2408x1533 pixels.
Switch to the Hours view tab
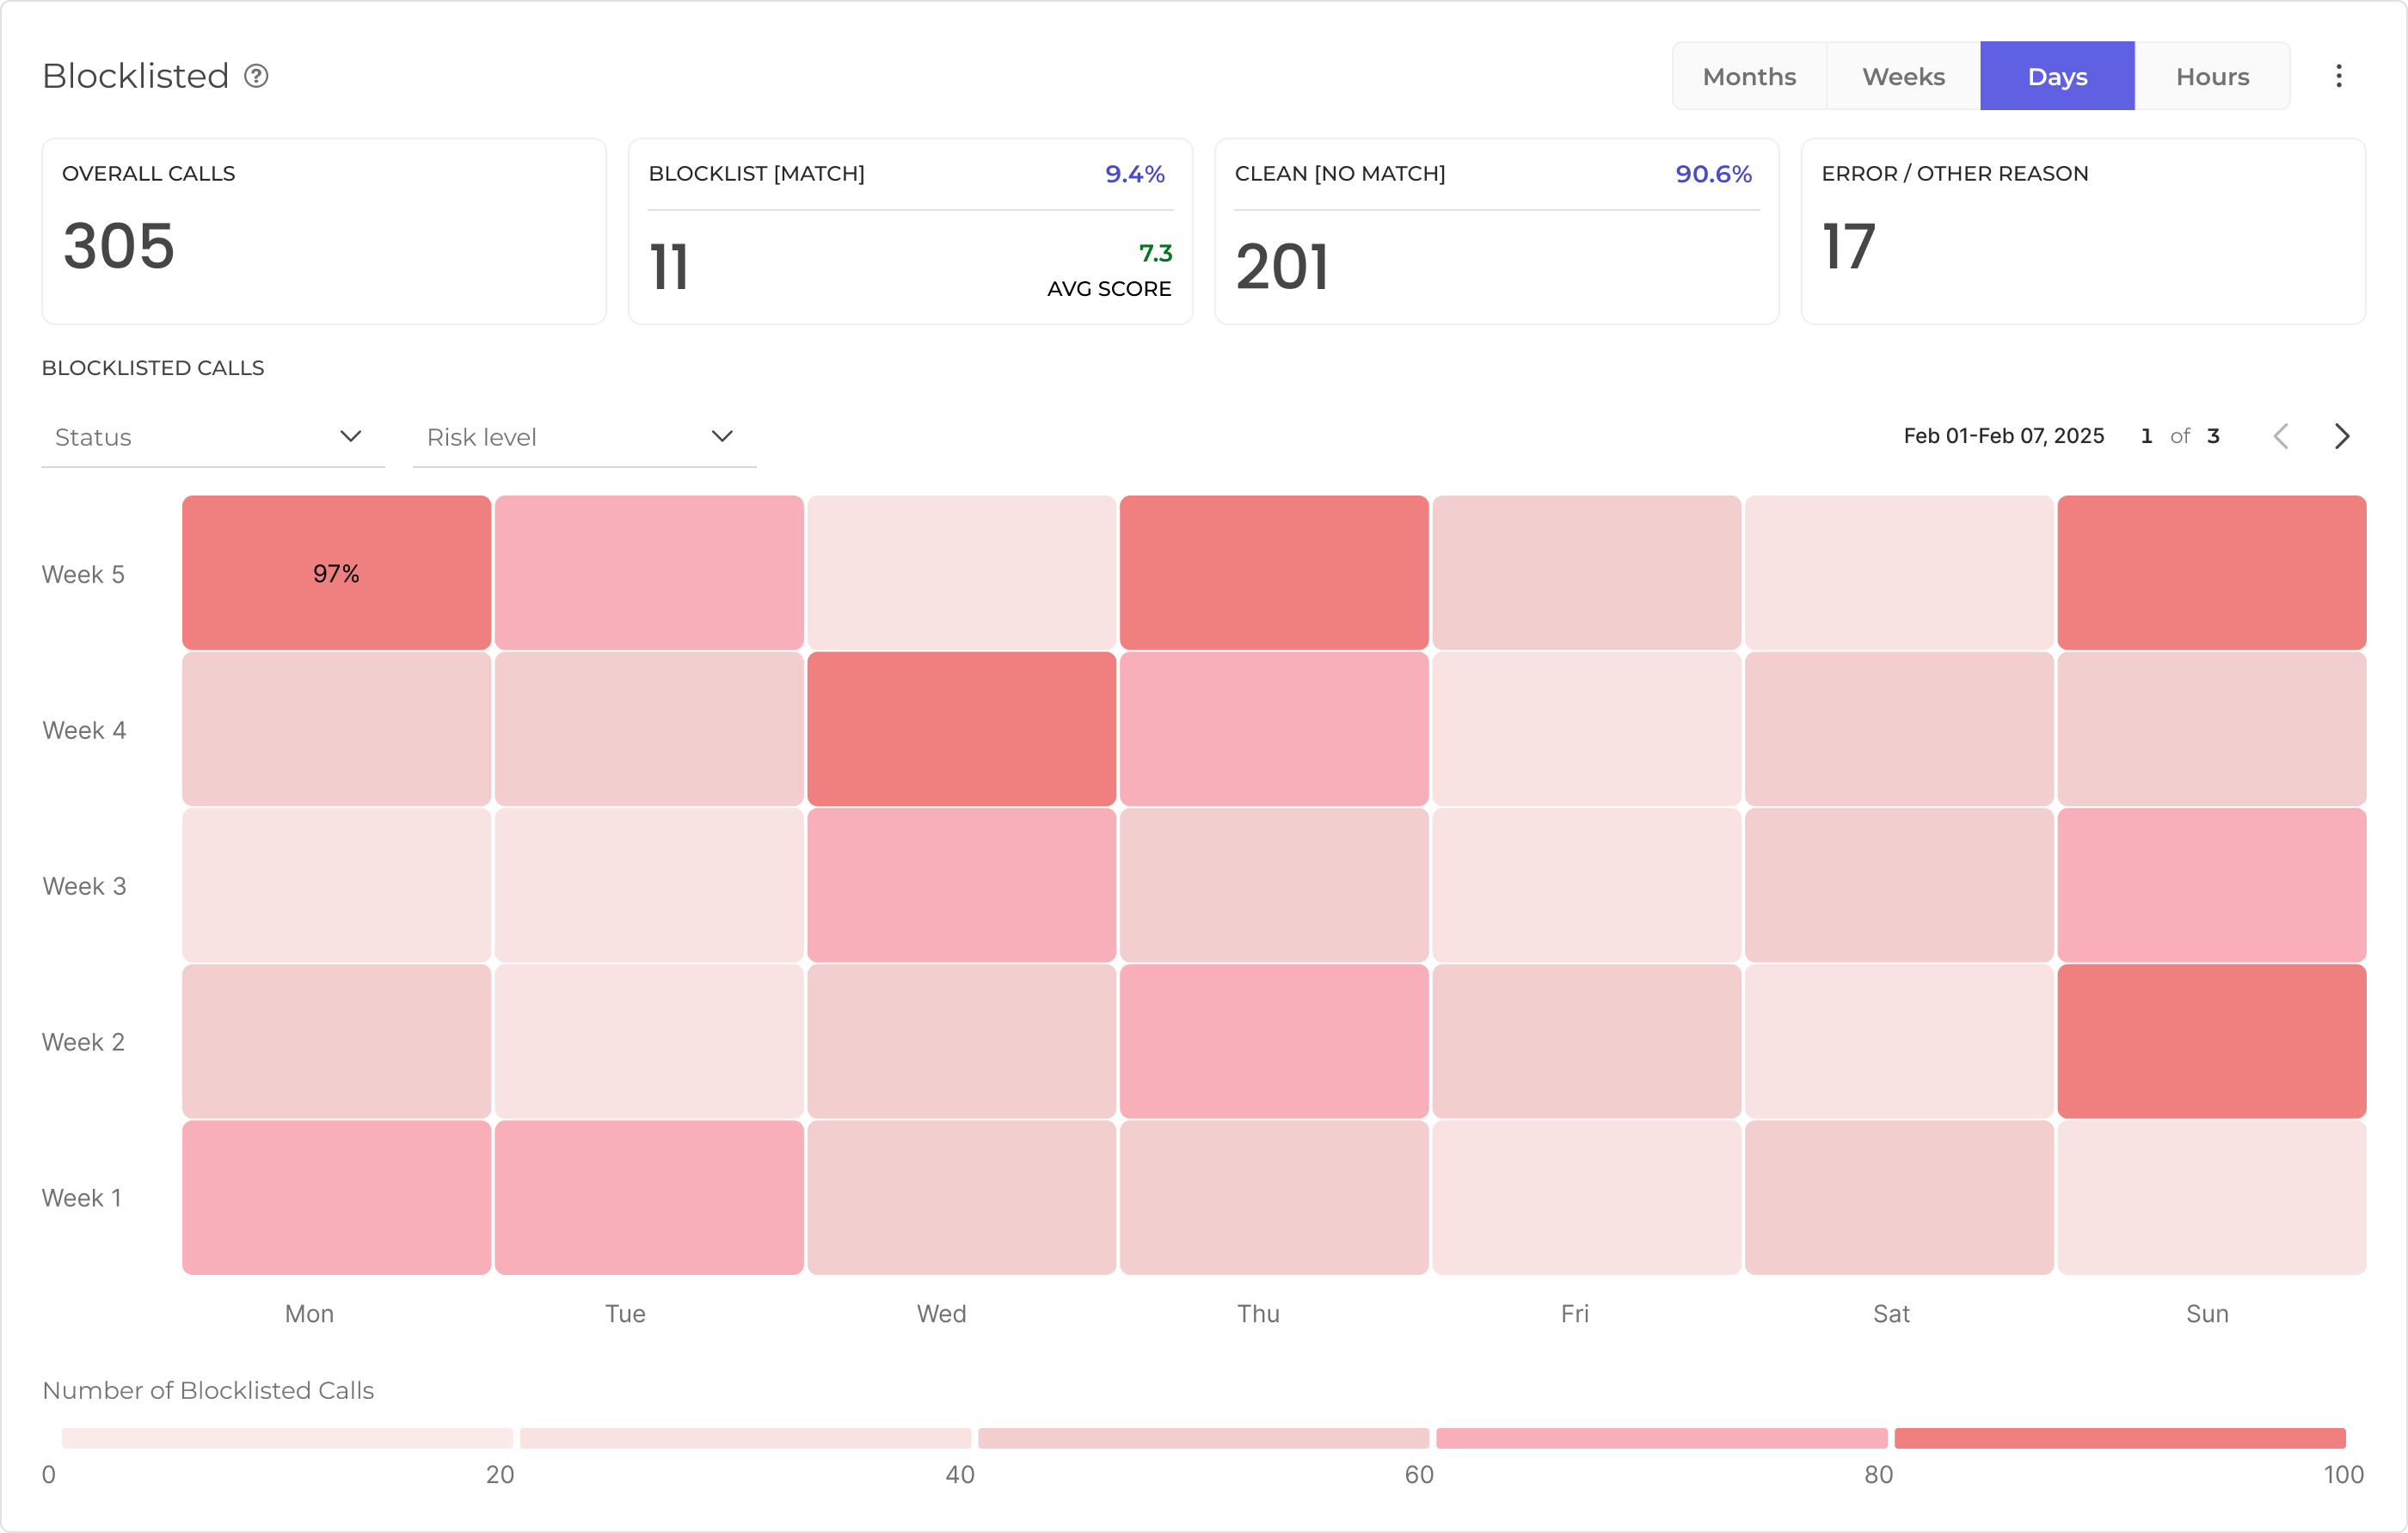click(2212, 76)
